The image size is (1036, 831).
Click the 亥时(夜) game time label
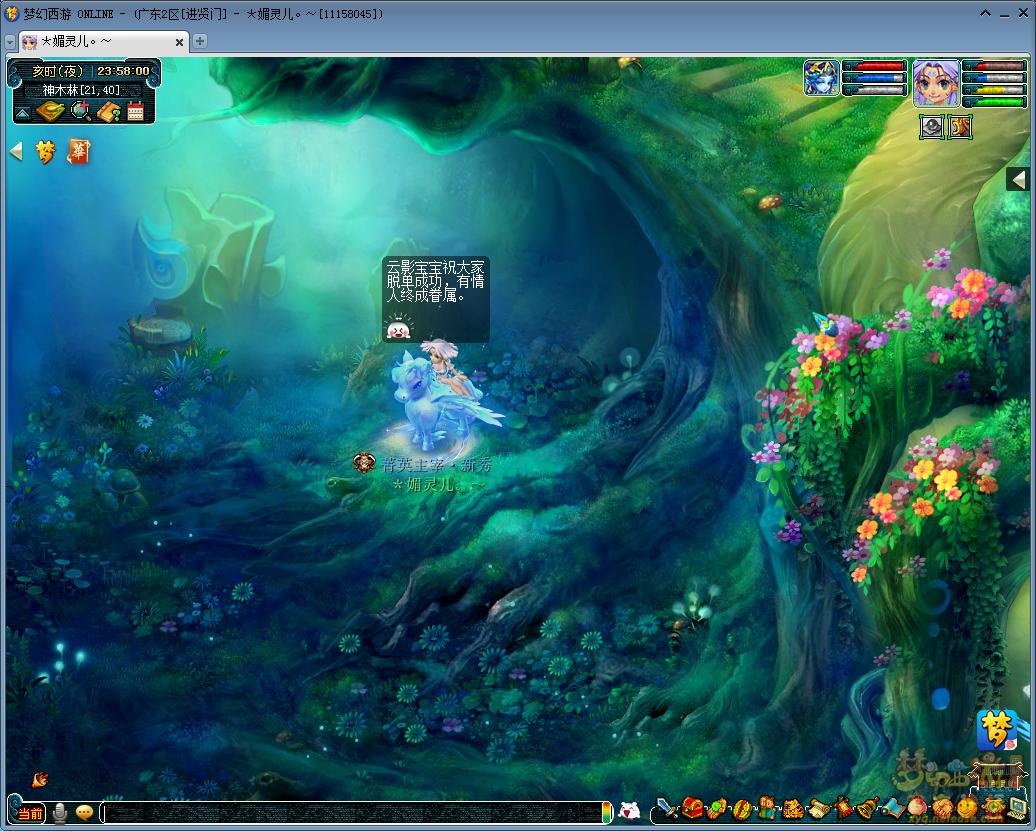[x=57, y=71]
